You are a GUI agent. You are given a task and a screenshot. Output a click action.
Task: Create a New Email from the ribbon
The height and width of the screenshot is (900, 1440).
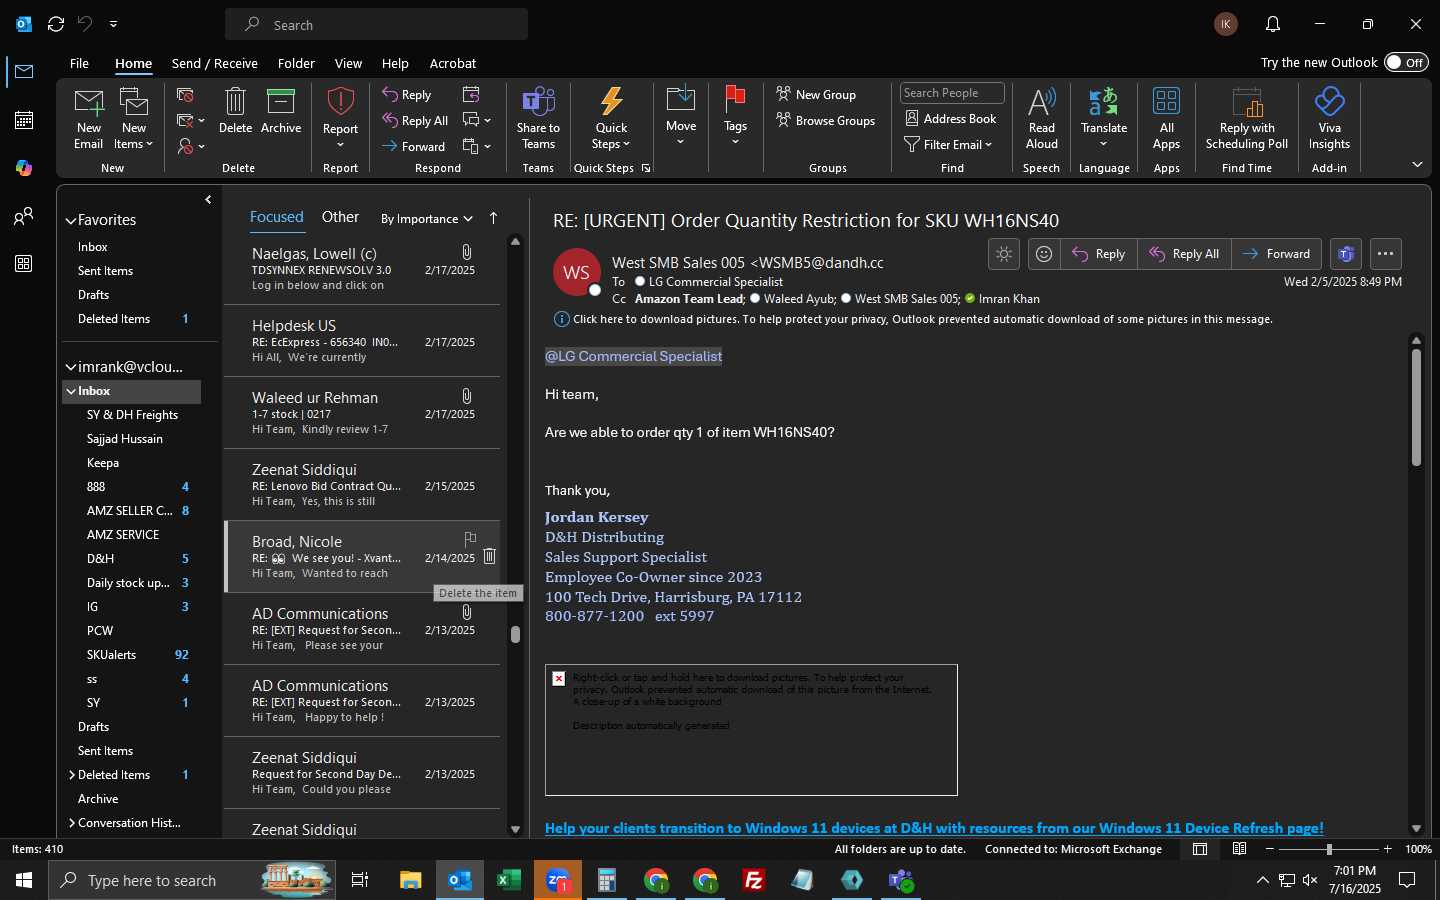[x=88, y=117]
